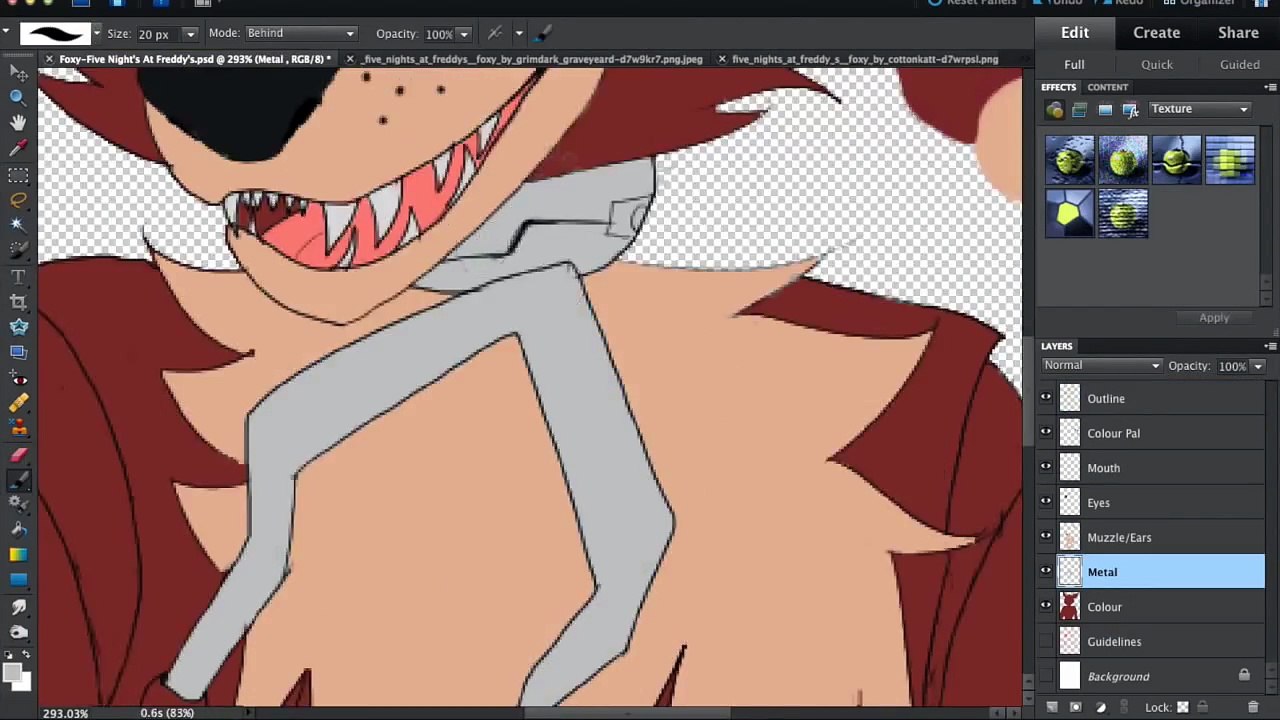Image resolution: width=1280 pixels, height=720 pixels.
Task: Select the Clone Stamp tool
Action: pos(18,428)
